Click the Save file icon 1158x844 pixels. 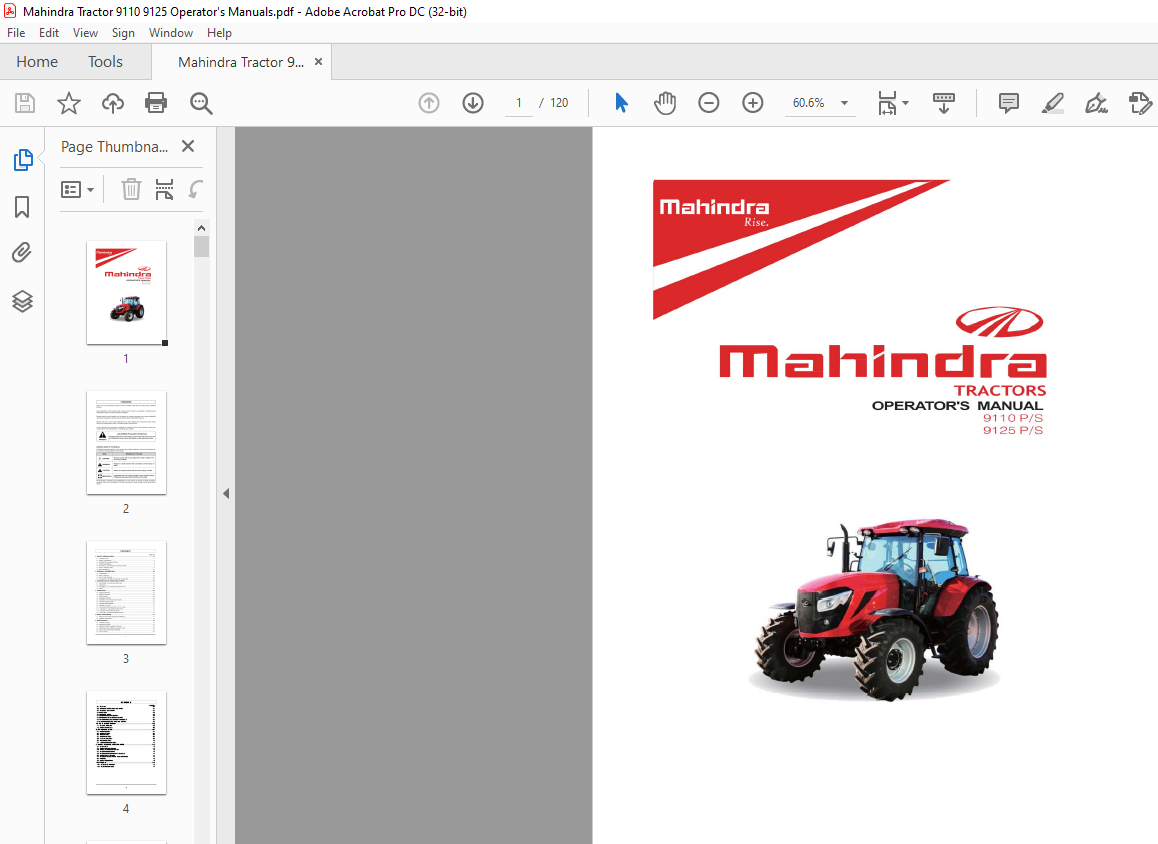tap(25, 103)
